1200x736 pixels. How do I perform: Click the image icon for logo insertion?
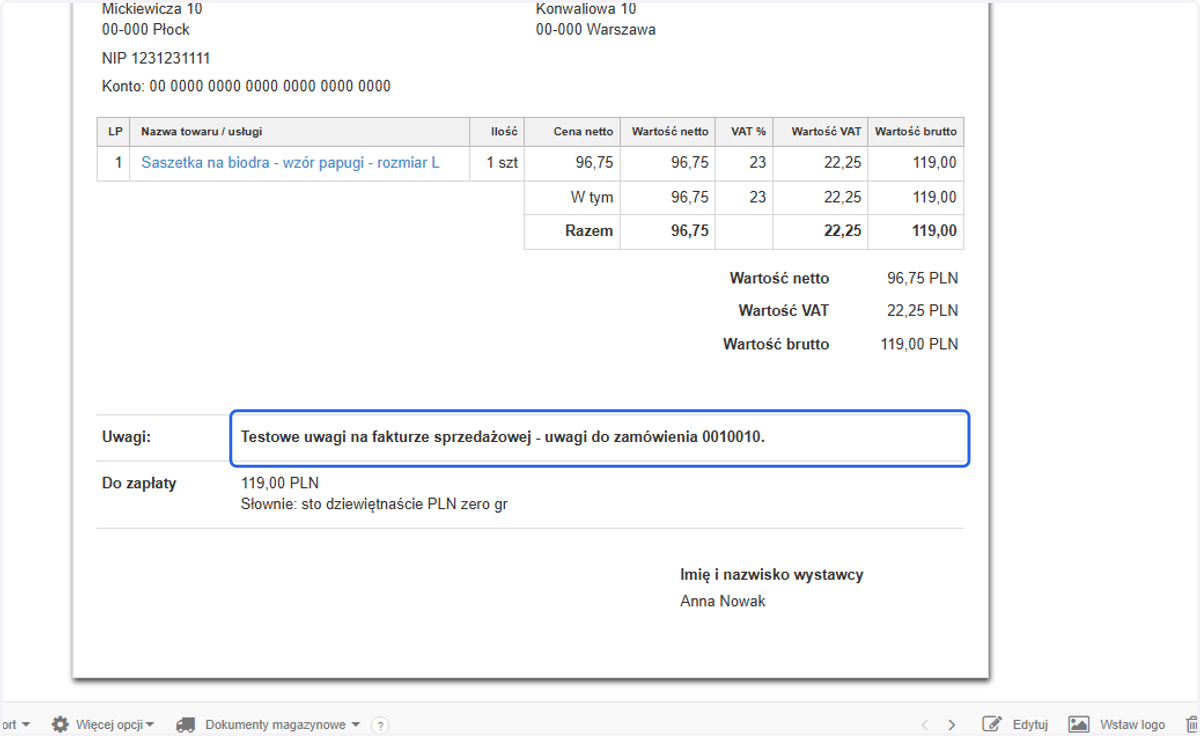[1078, 724]
